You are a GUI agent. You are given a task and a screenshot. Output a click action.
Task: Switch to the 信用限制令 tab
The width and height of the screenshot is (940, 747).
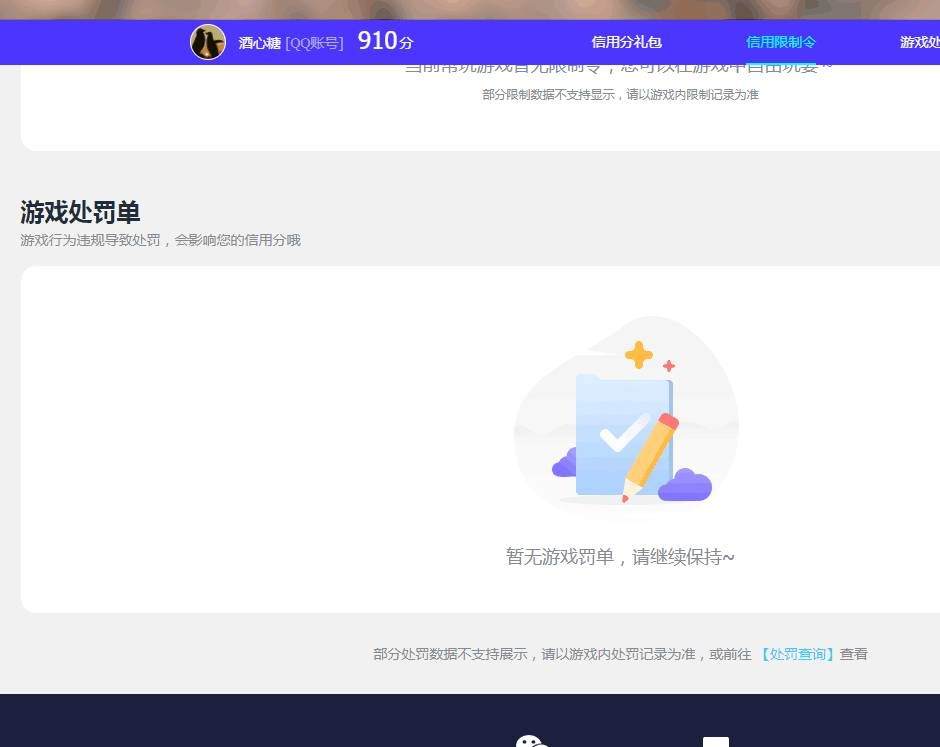click(x=781, y=42)
